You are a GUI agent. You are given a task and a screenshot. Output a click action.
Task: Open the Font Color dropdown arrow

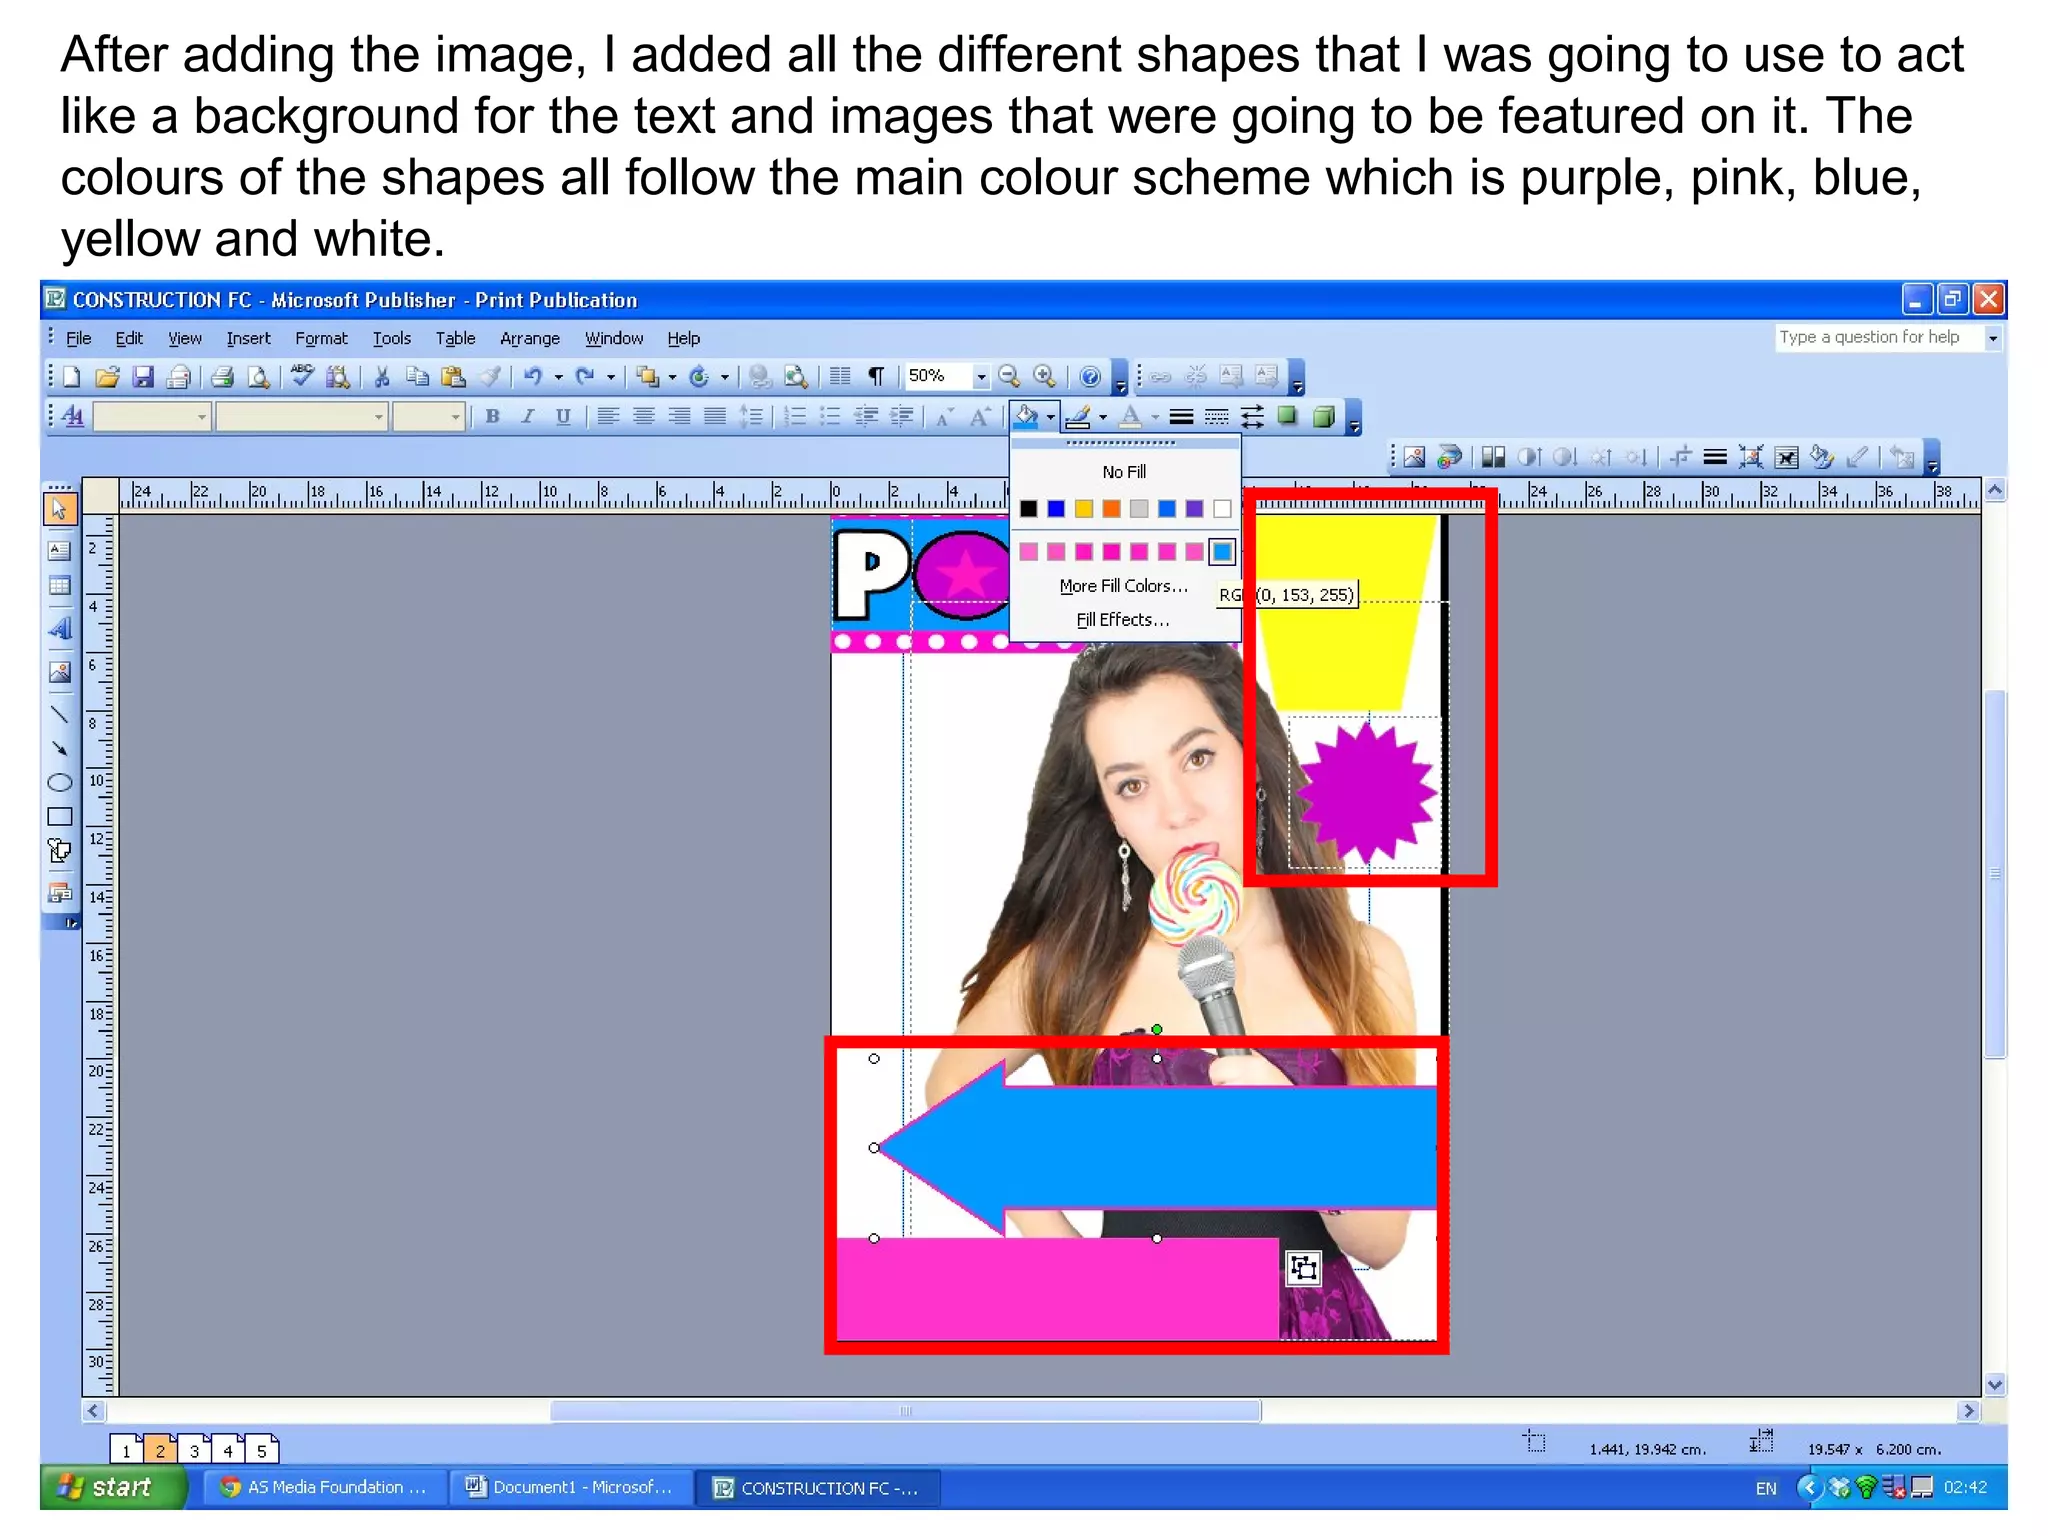(1155, 417)
